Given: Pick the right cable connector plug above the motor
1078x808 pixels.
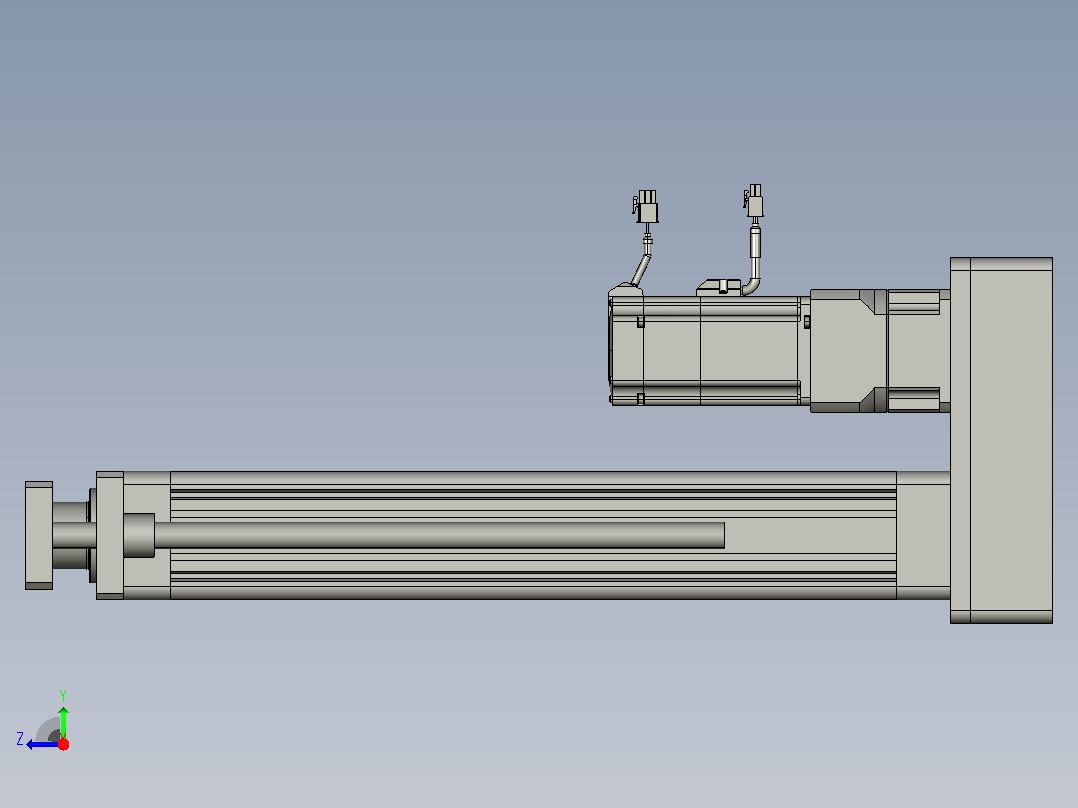Looking at the screenshot, I should (754, 200).
